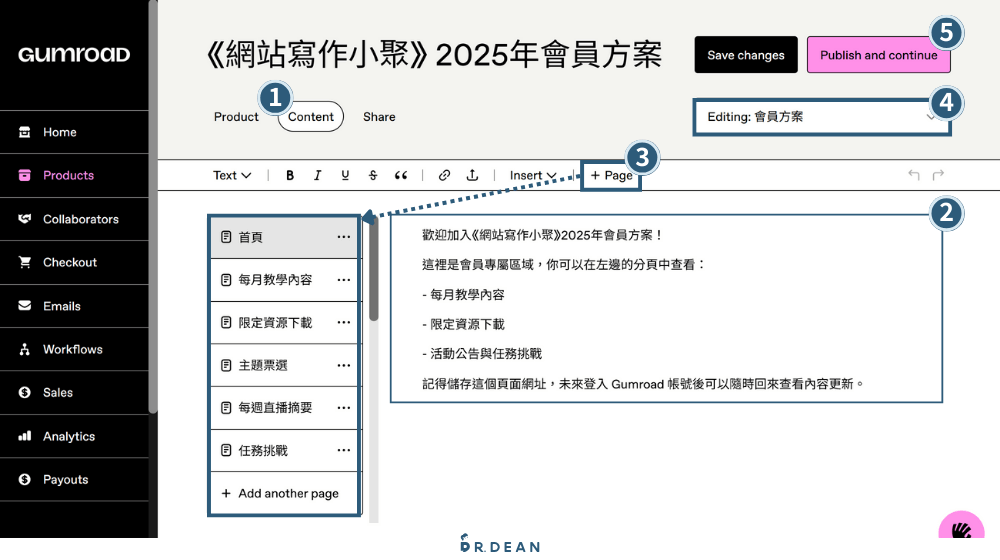Switch to the Share tab
Image resolution: width=1000 pixels, height=560 pixels.
(x=379, y=117)
